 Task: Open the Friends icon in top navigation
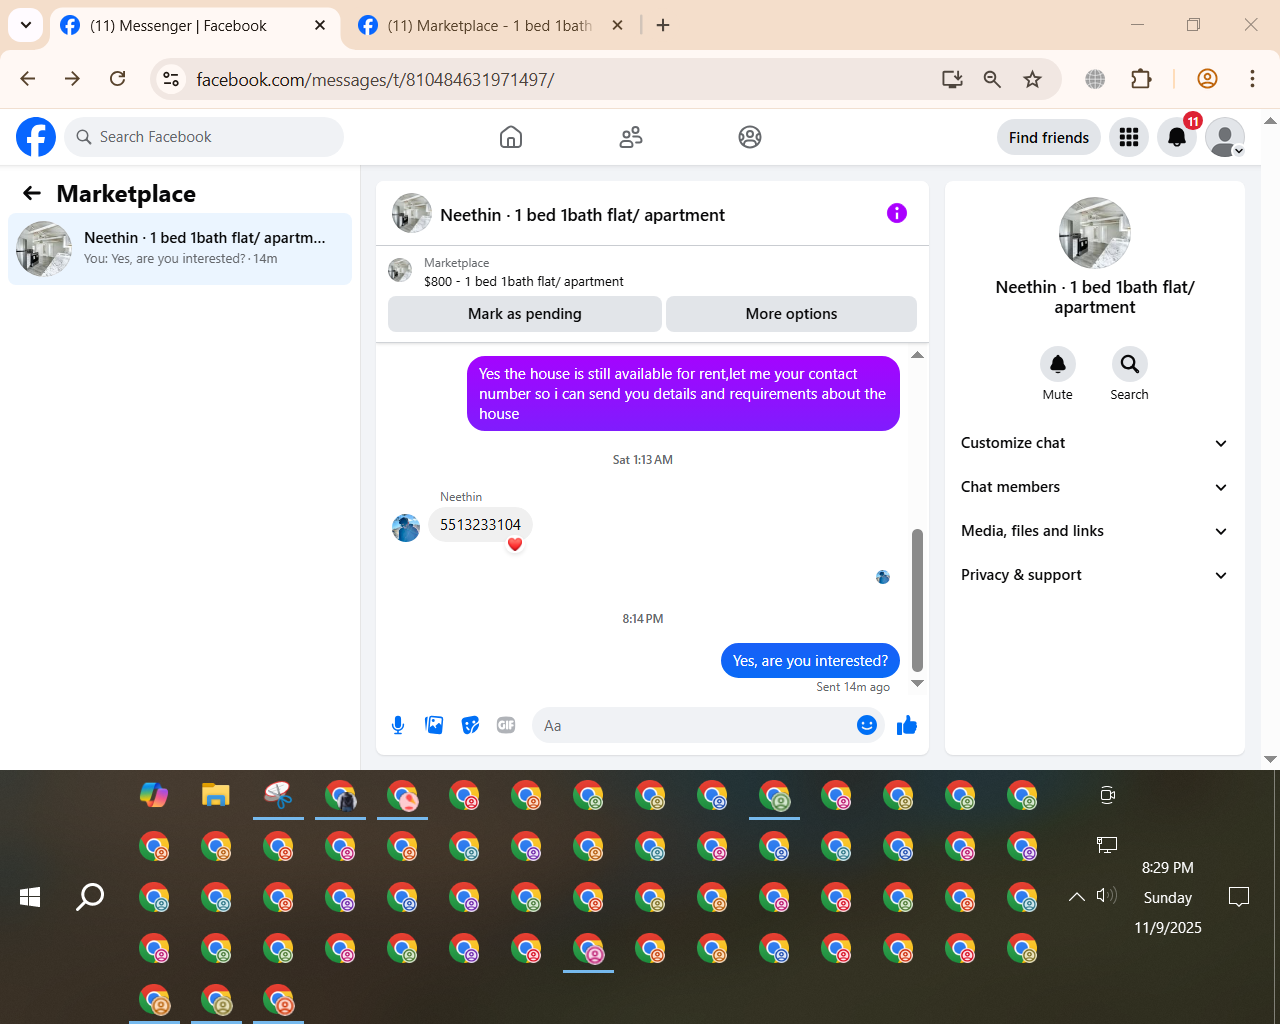631,137
